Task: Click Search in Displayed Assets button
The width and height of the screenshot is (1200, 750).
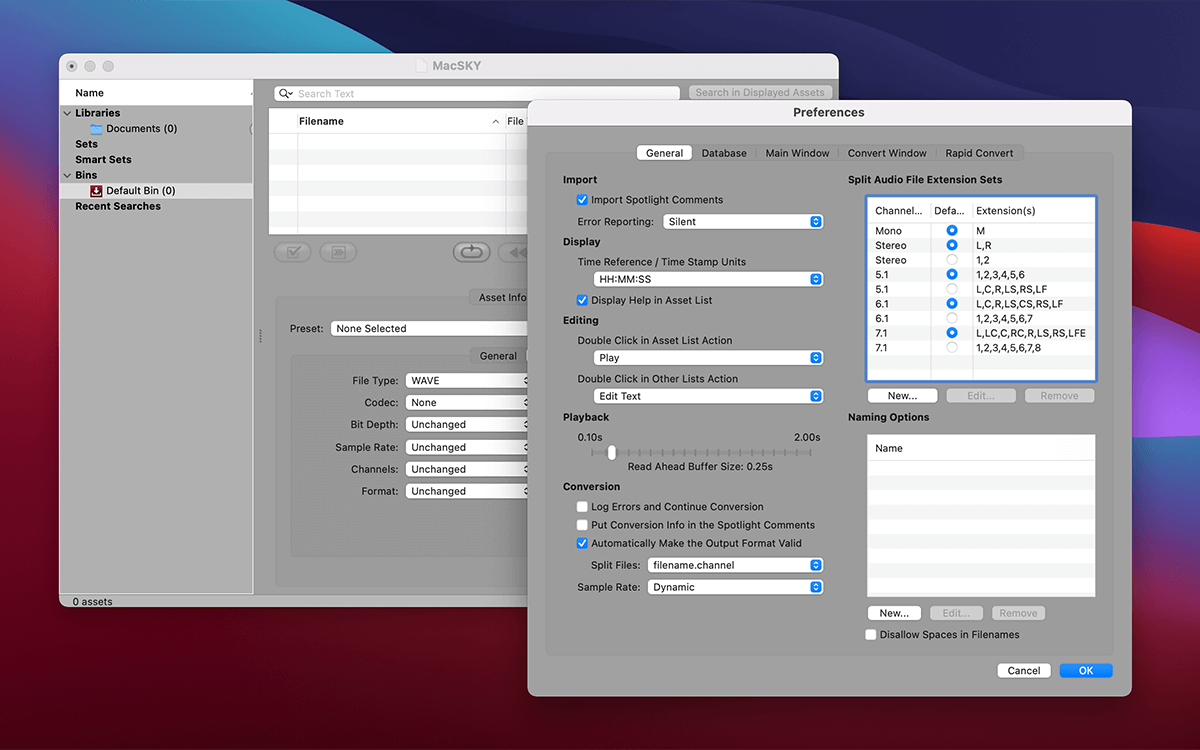Action: [x=760, y=93]
